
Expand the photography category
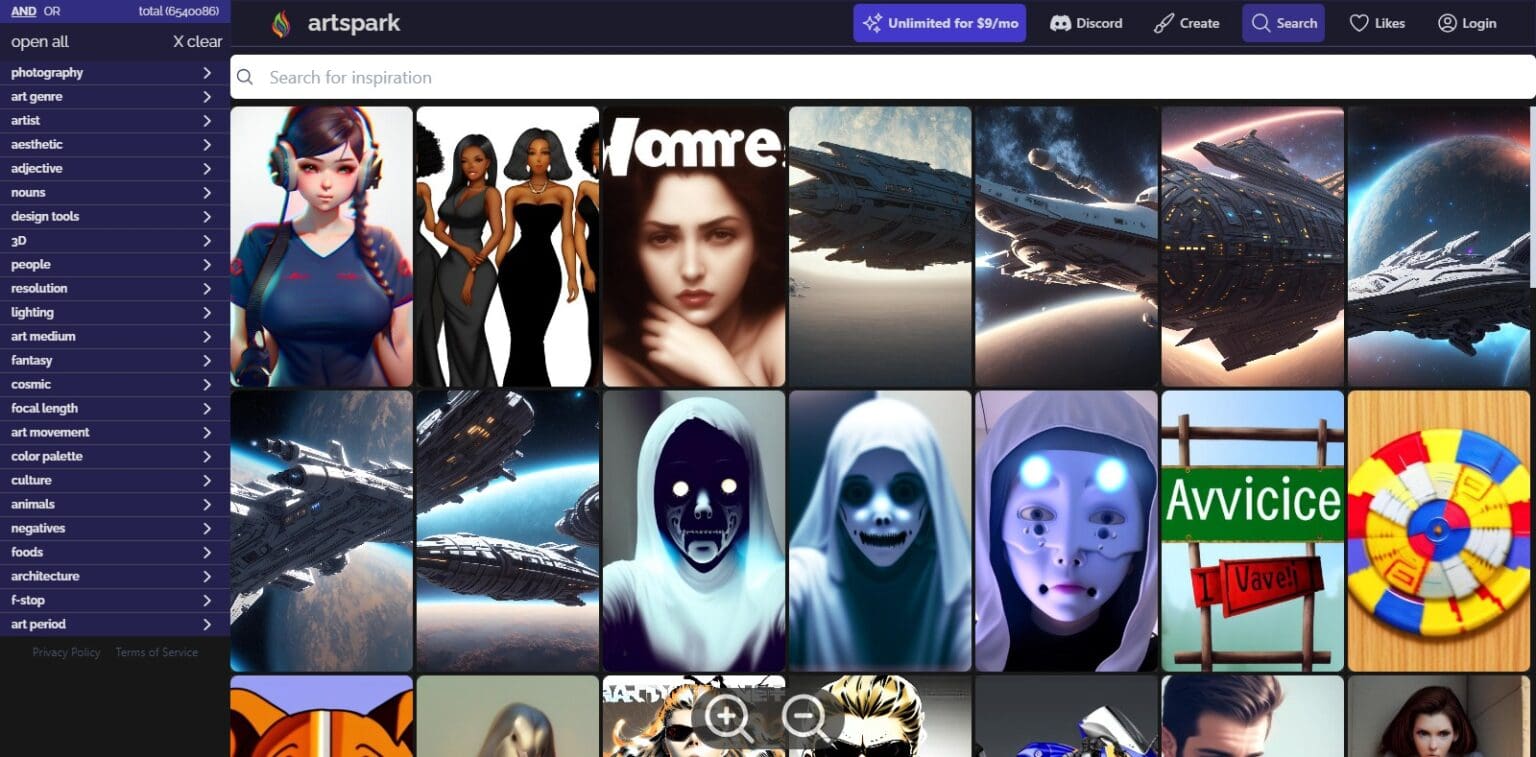(x=115, y=73)
